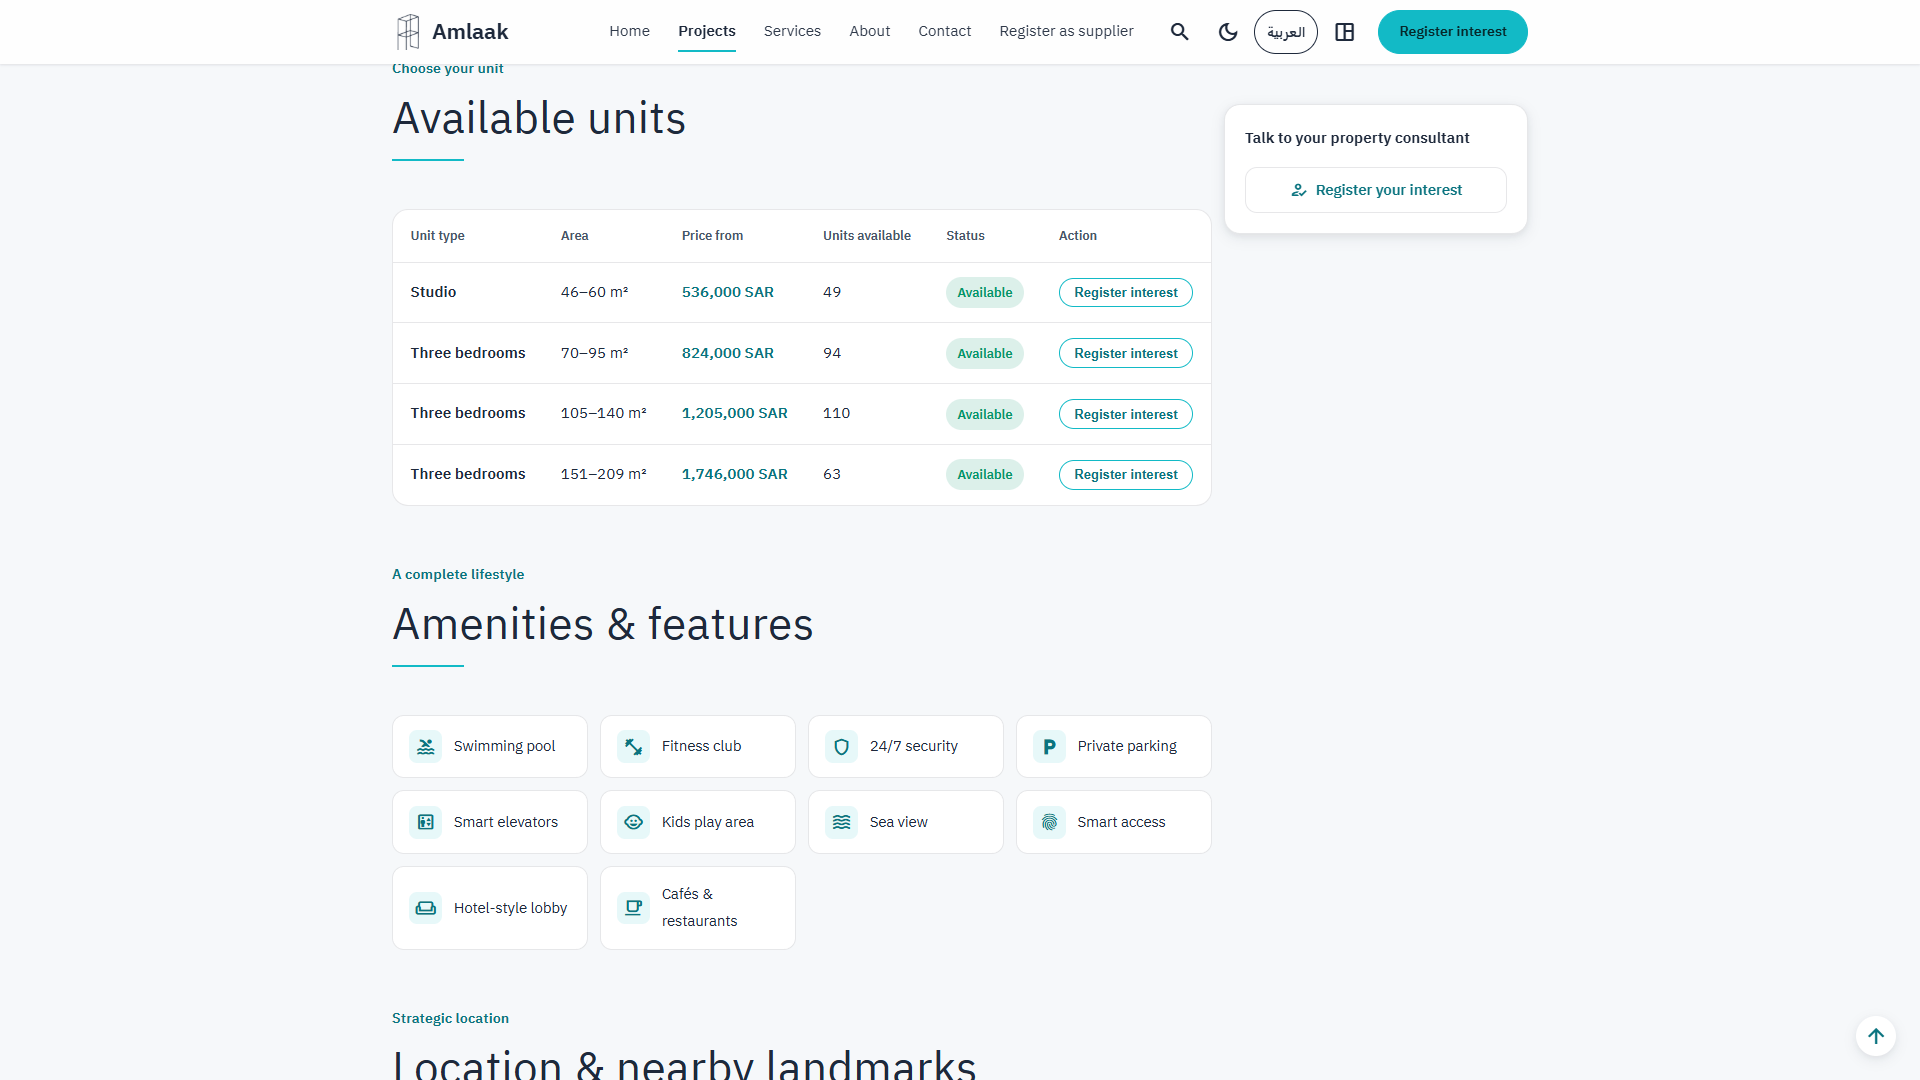Screen dimensions: 1920x1080
Task: Click the Sea view waves icon
Action: point(842,822)
